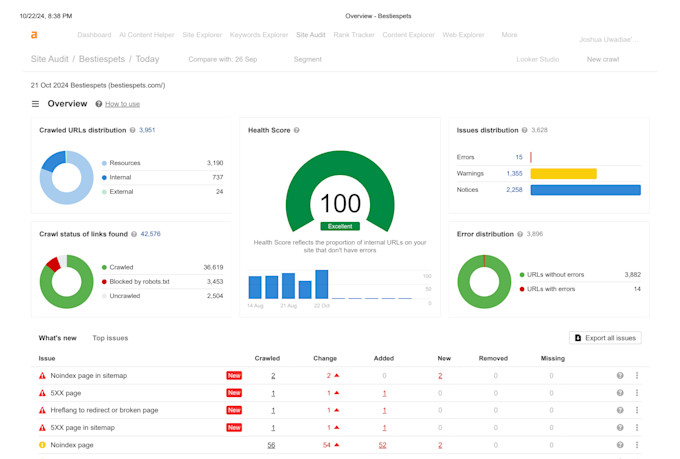The image size is (680, 459).
Task: Open Content Explorer
Action: 408,35
